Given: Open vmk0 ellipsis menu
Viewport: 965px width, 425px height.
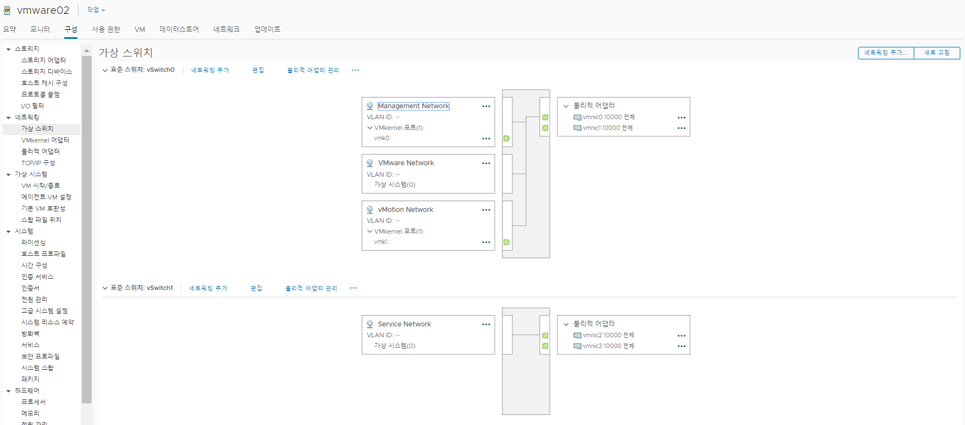Looking at the screenshot, I should coord(486,138).
